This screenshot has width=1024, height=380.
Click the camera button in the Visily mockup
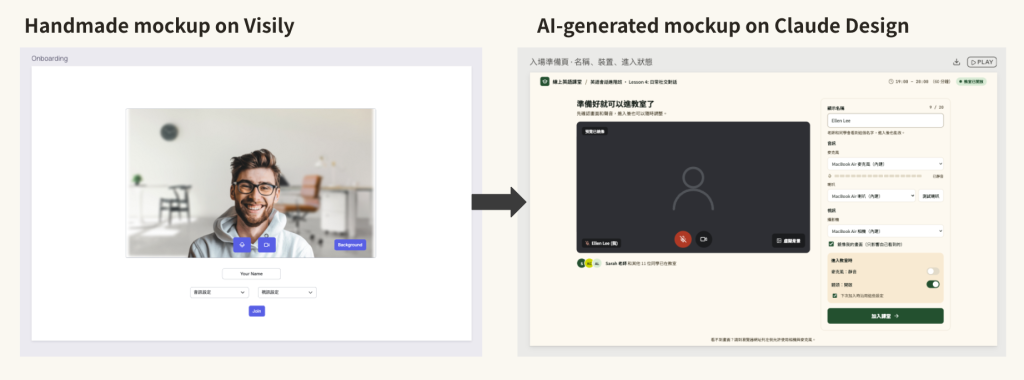coord(266,245)
